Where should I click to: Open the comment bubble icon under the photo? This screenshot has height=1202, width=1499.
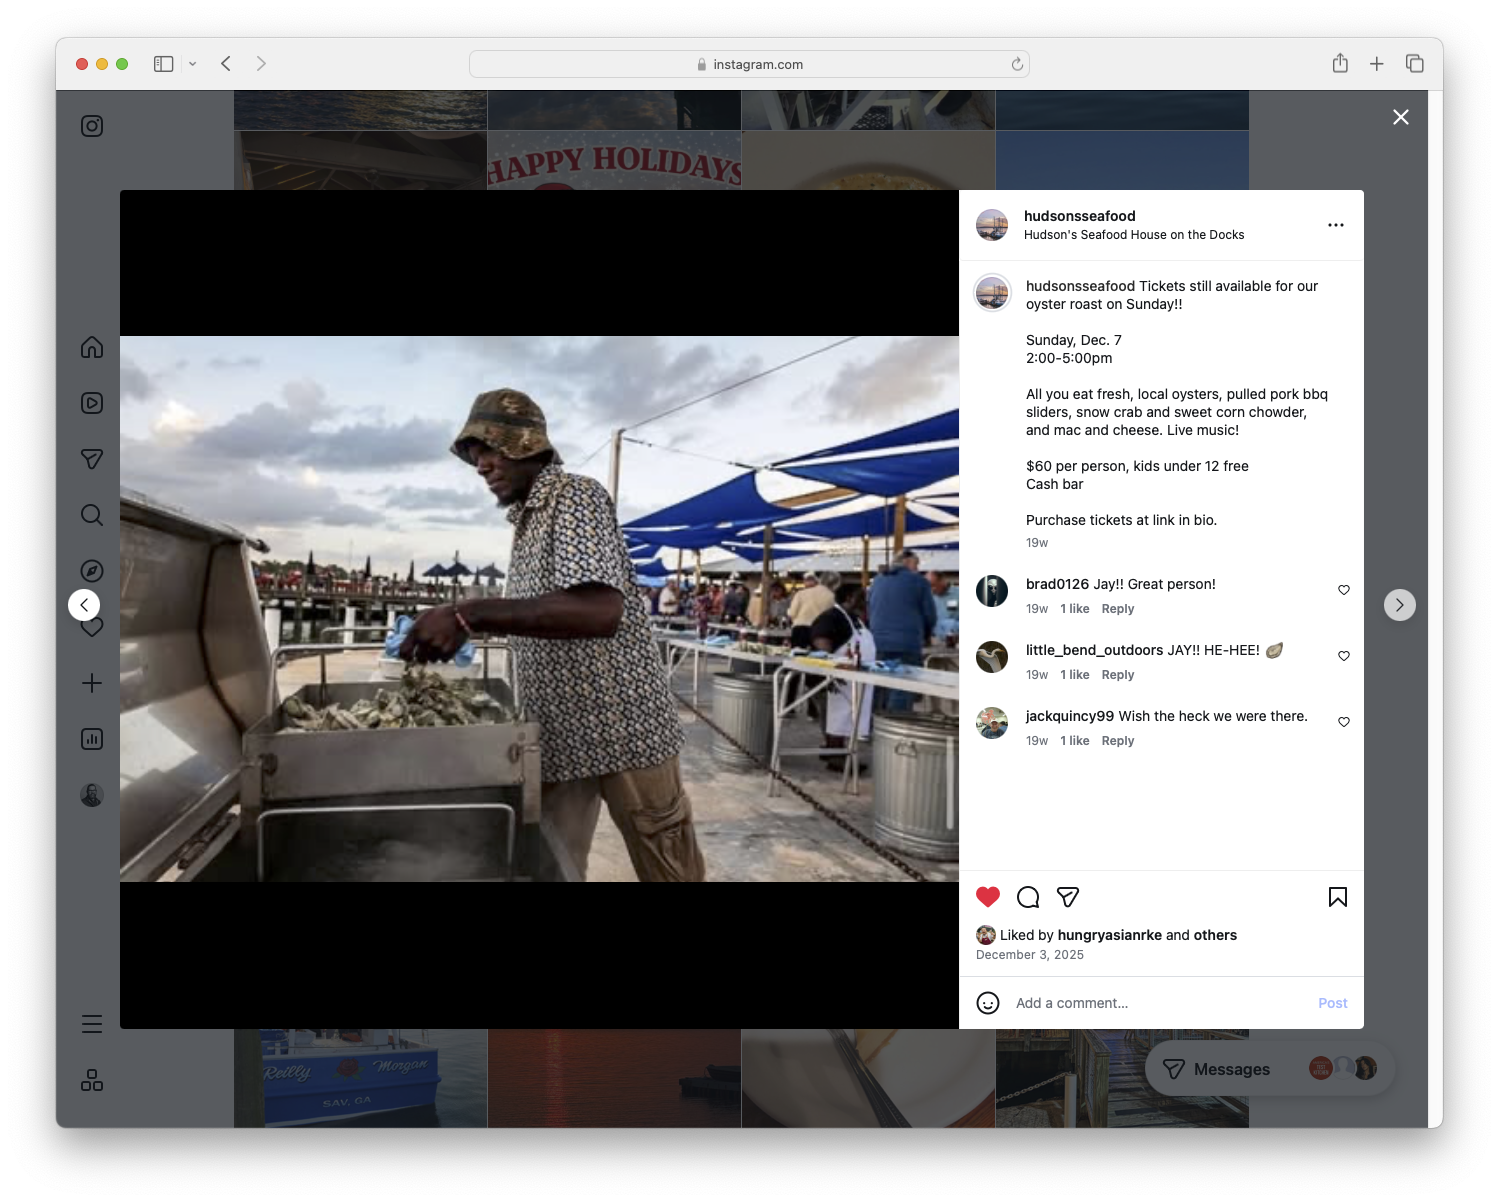1028,897
